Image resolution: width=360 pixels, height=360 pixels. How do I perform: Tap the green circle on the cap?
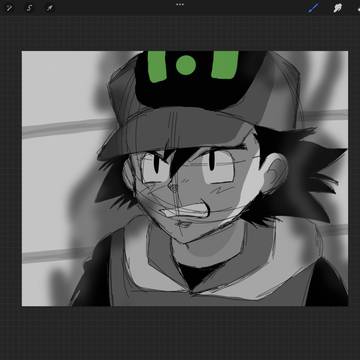click(x=186, y=65)
